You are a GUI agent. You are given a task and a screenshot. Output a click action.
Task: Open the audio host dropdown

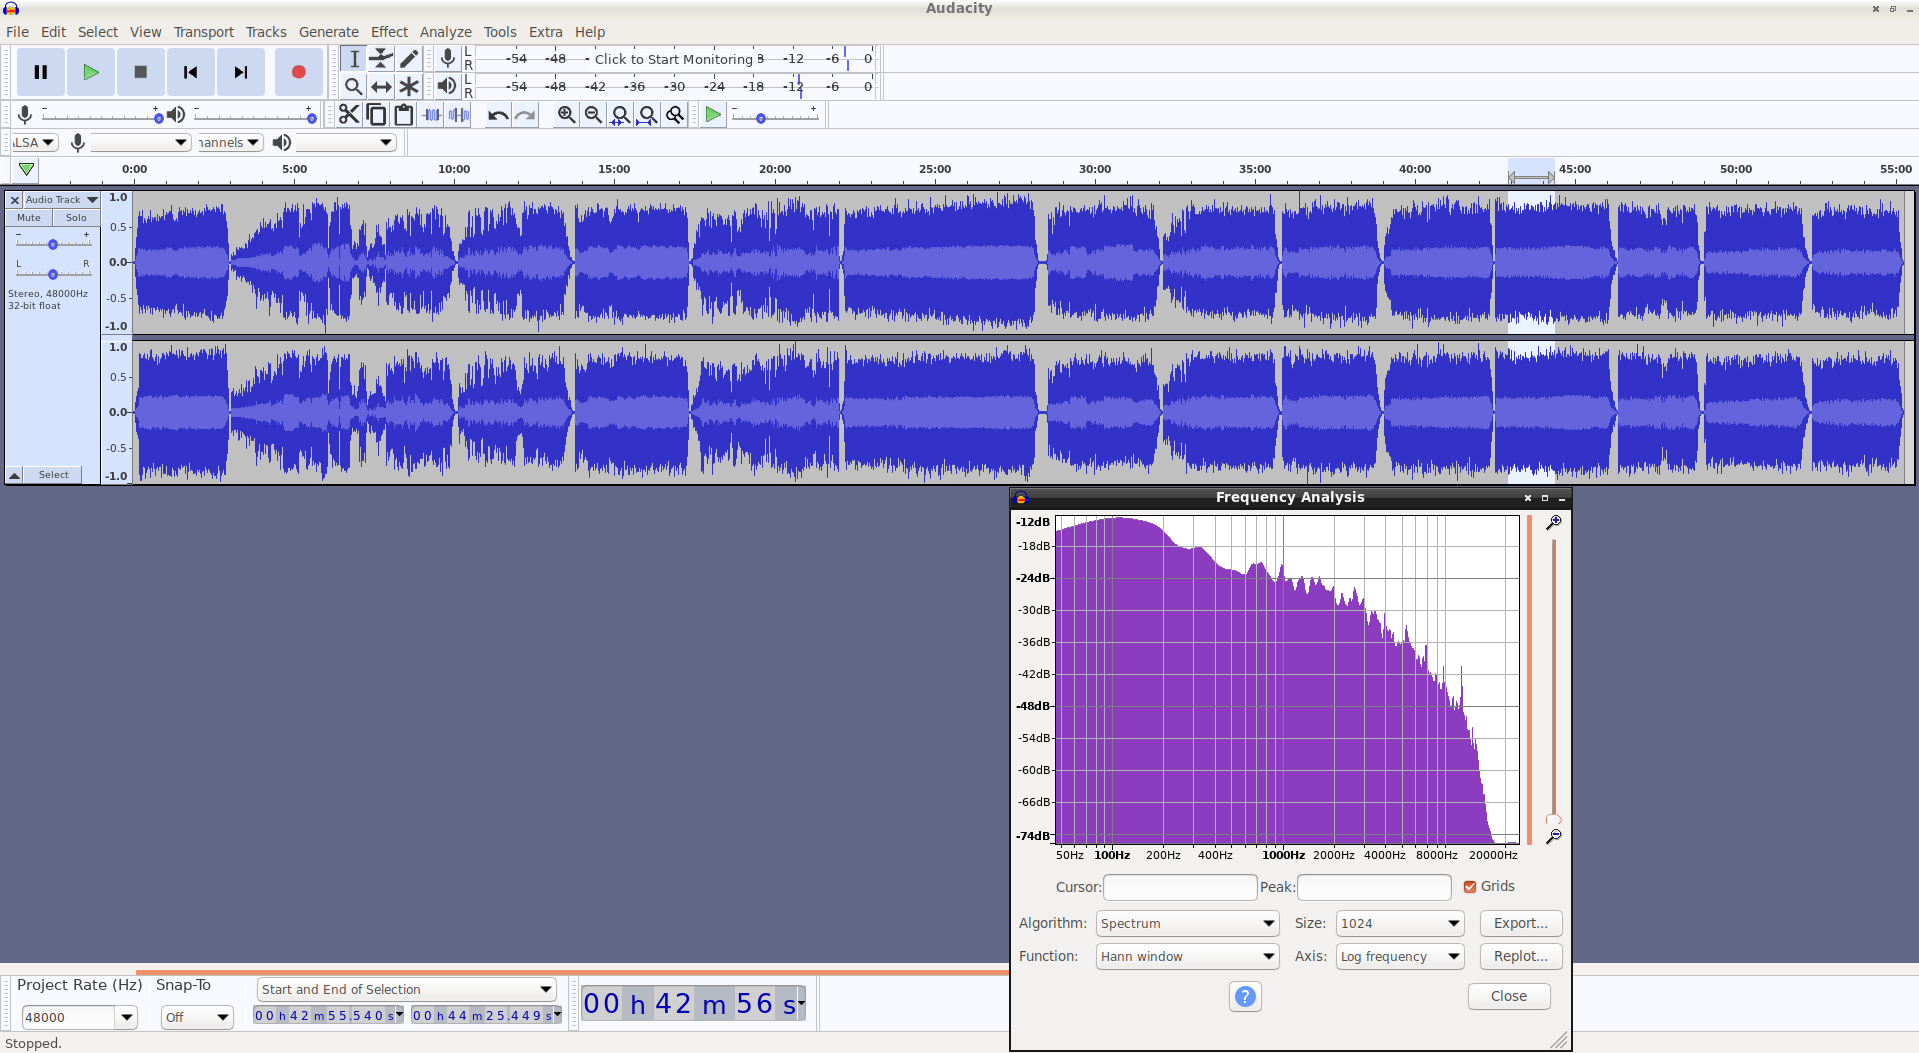tap(37, 142)
